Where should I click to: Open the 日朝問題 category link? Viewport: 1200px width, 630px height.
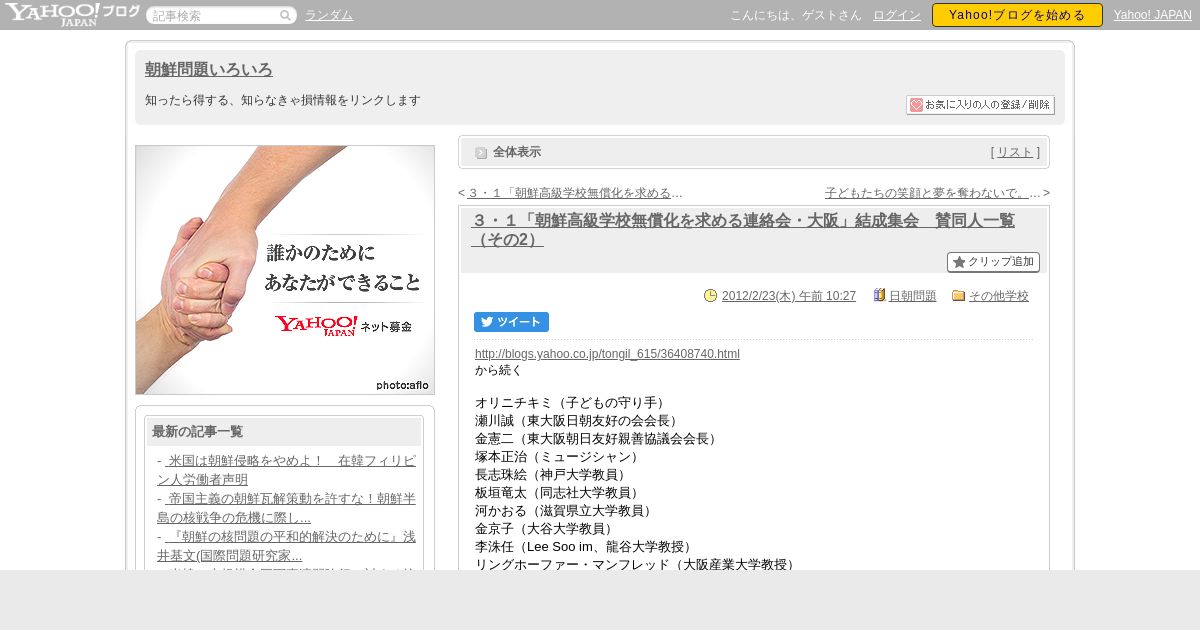pos(913,296)
